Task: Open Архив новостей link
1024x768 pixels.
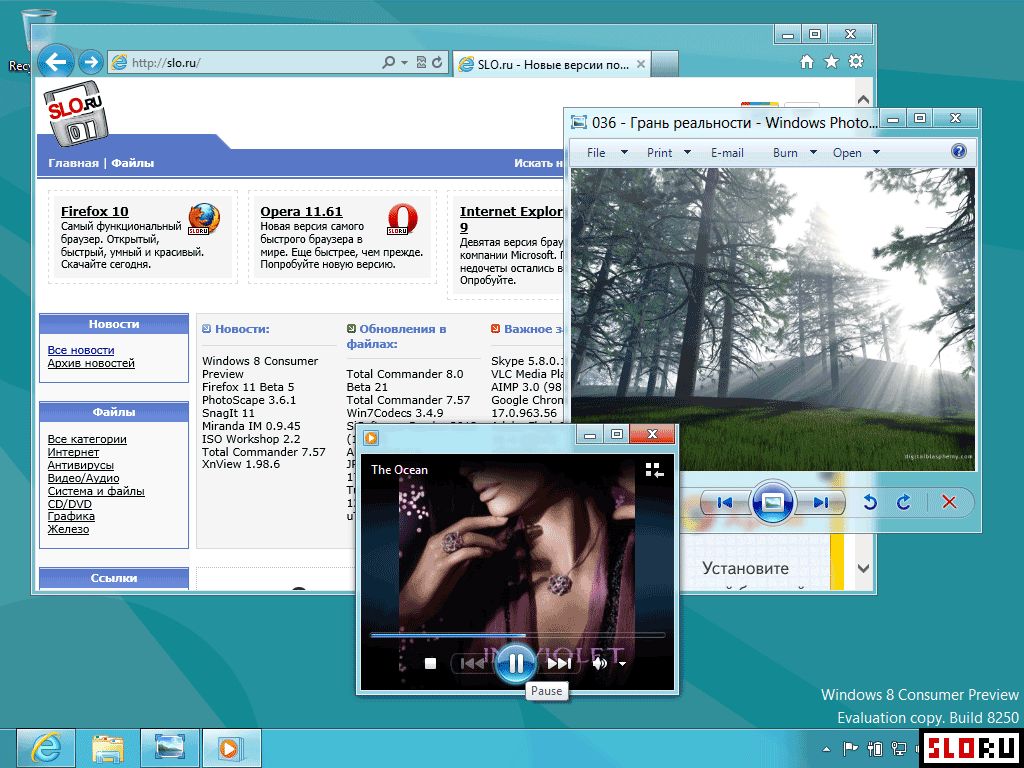Action: (91, 363)
